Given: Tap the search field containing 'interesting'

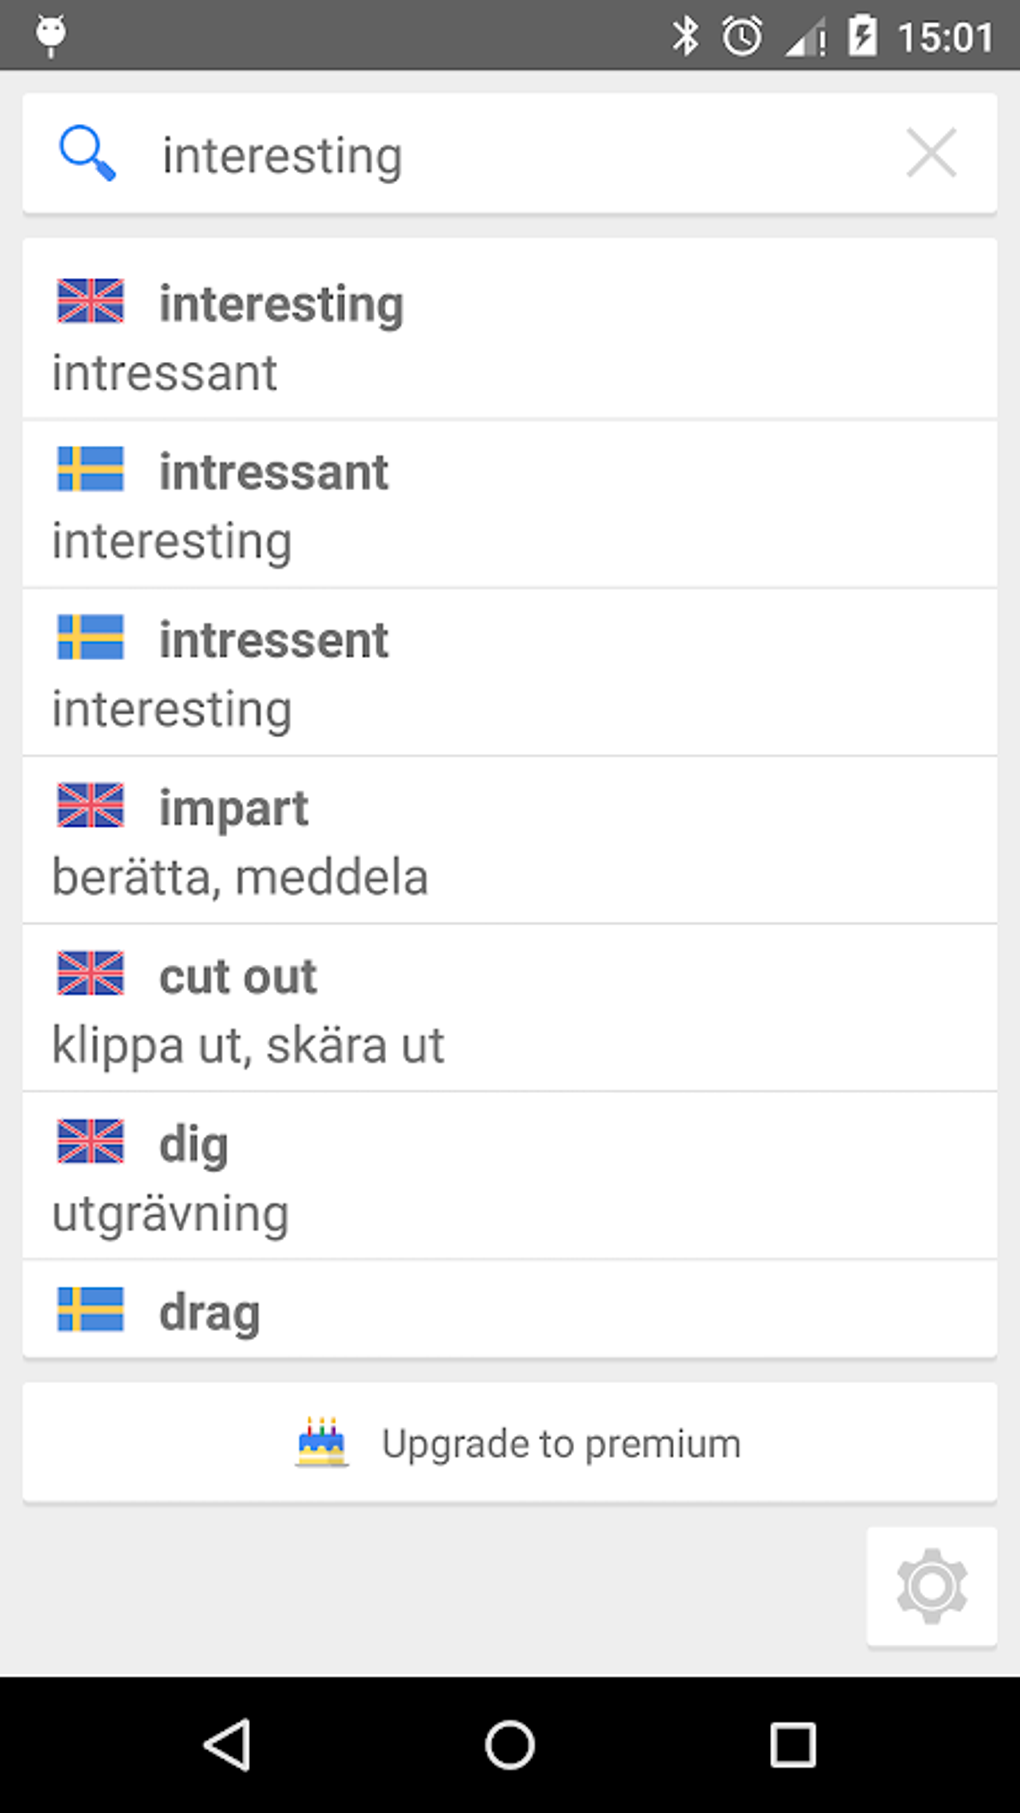Looking at the screenshot, I should point(500,155).
